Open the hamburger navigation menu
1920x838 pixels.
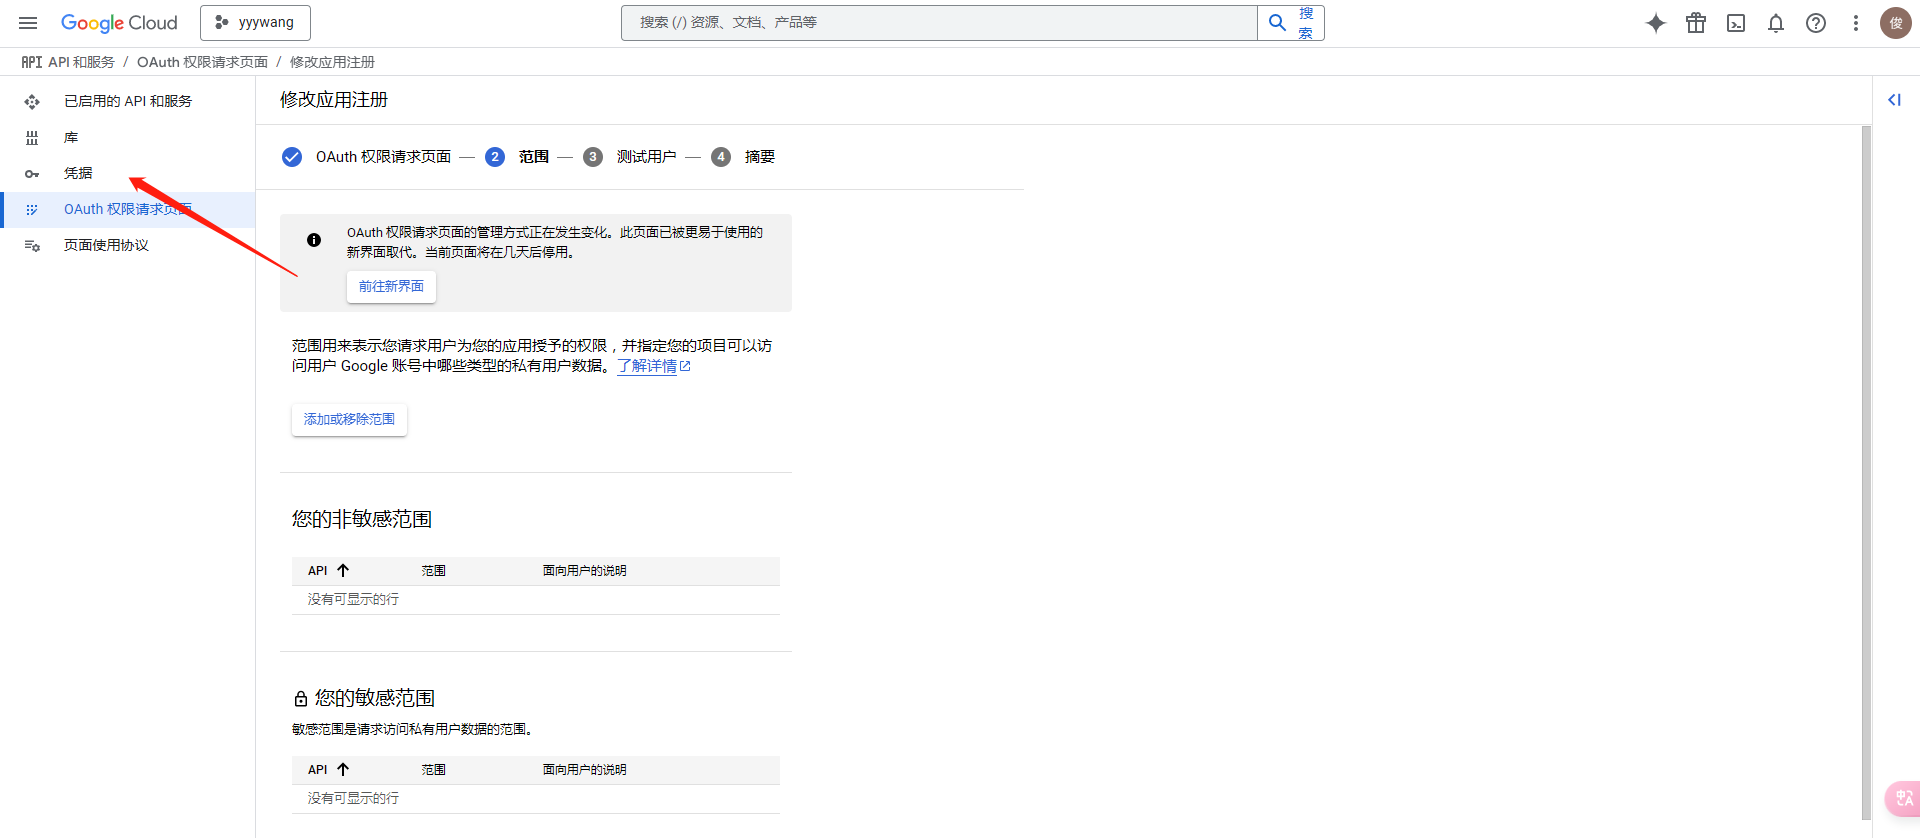[28, 23]
